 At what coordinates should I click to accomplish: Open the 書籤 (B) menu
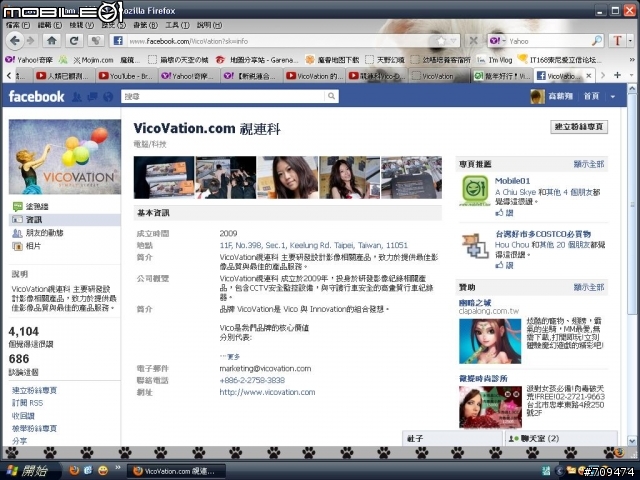point(146,25)
